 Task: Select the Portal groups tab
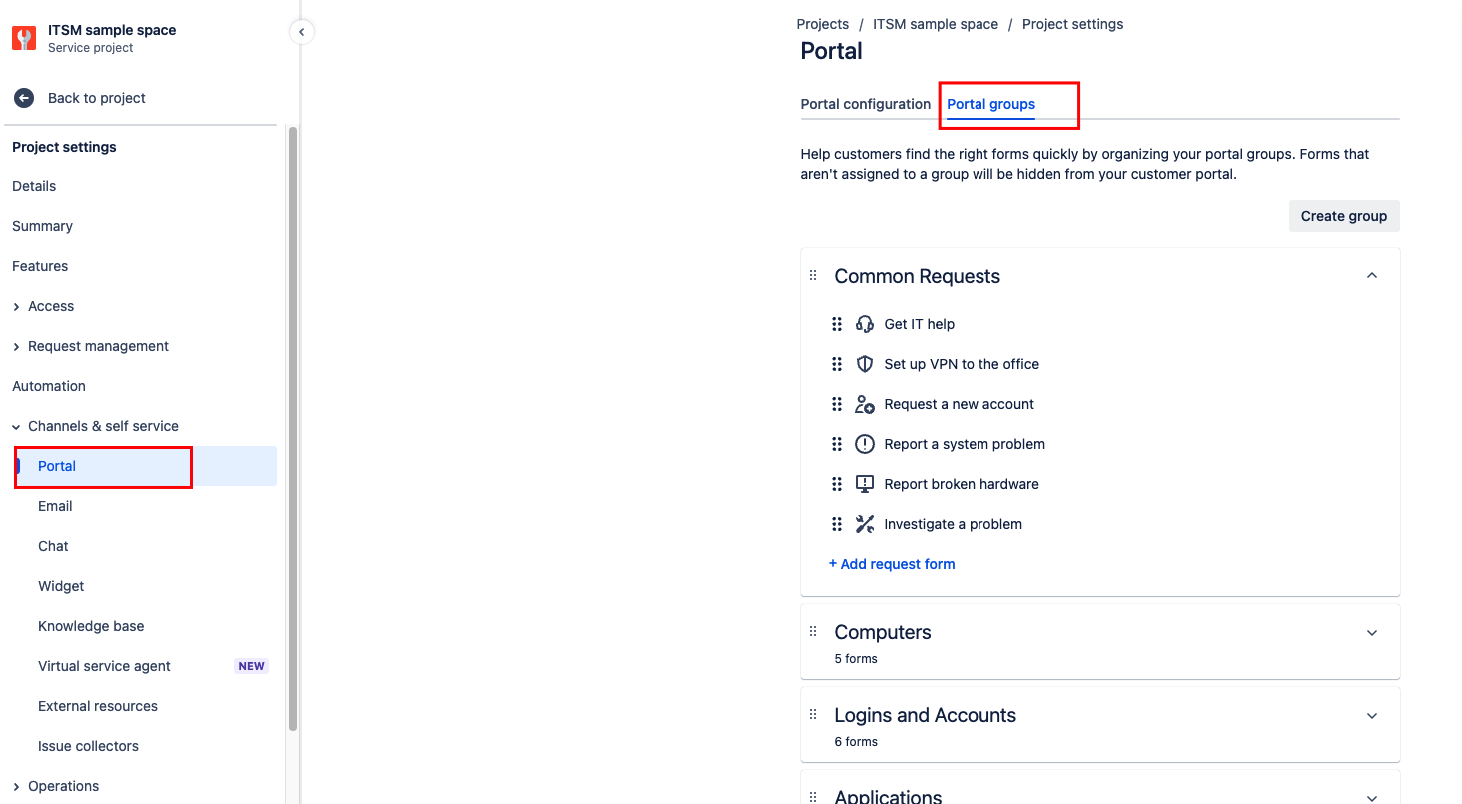tap(990, 104)
